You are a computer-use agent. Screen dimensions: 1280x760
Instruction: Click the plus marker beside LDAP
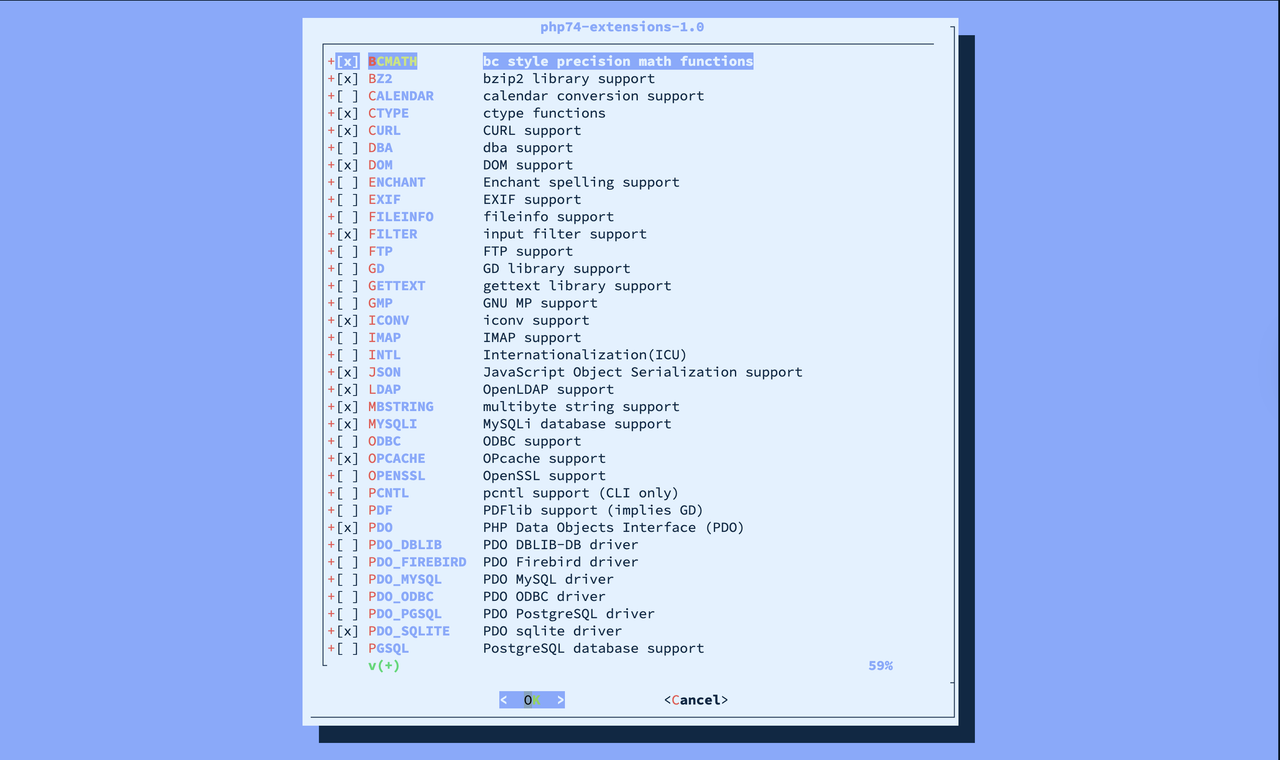coord(331,390)
